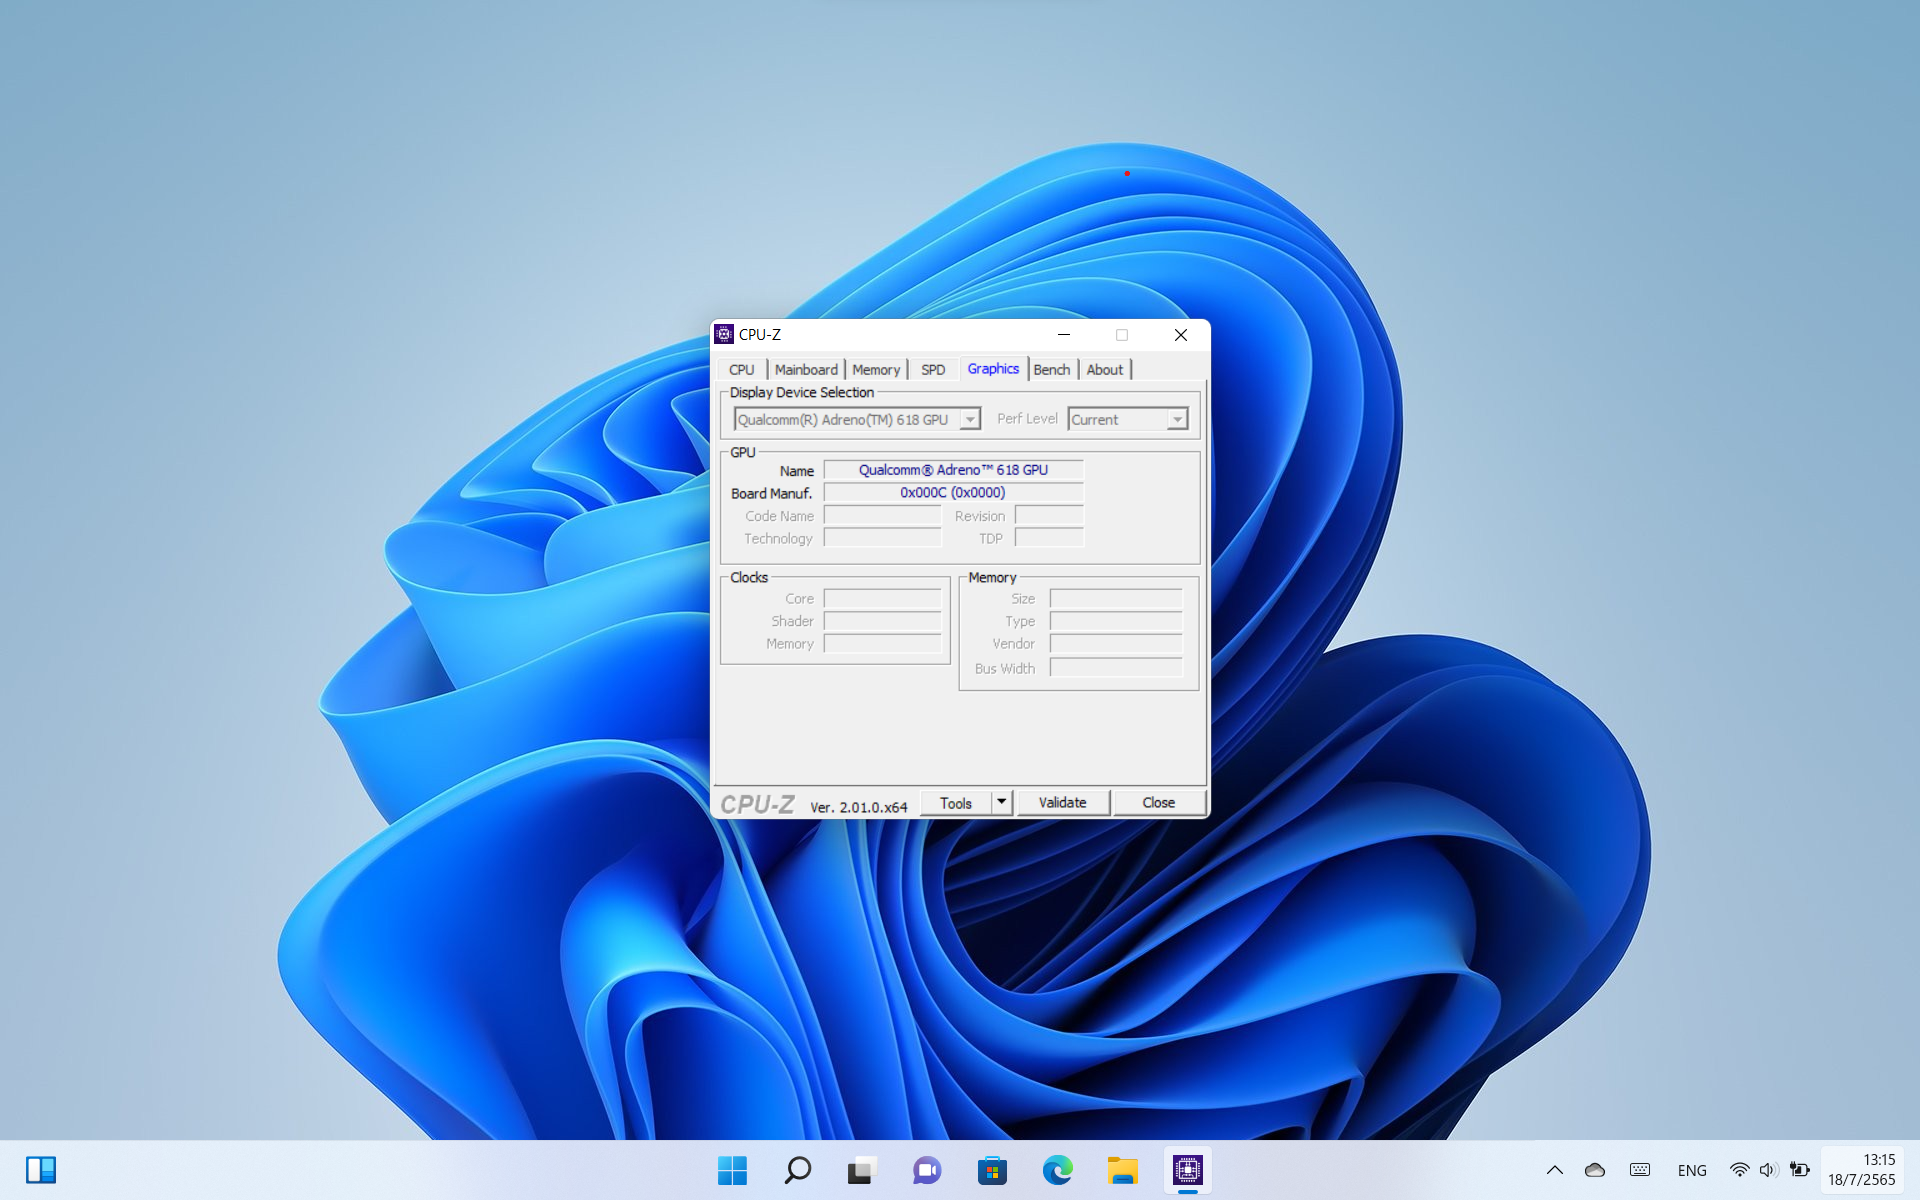
Task: Click the GPU Name field
Action: (952, 470)
